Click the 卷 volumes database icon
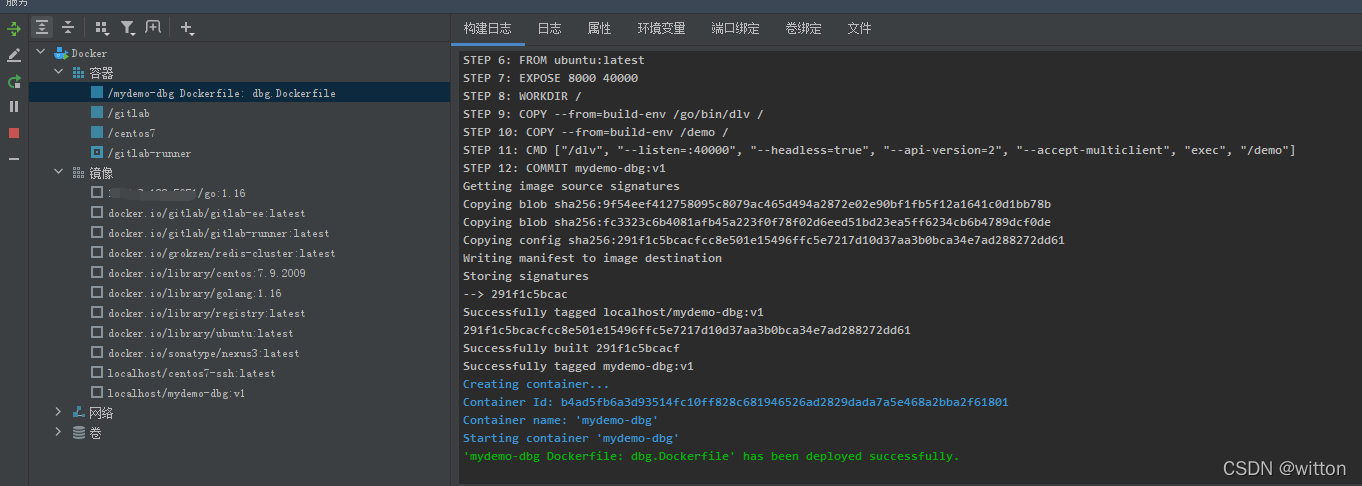 (x=79, y=433)
